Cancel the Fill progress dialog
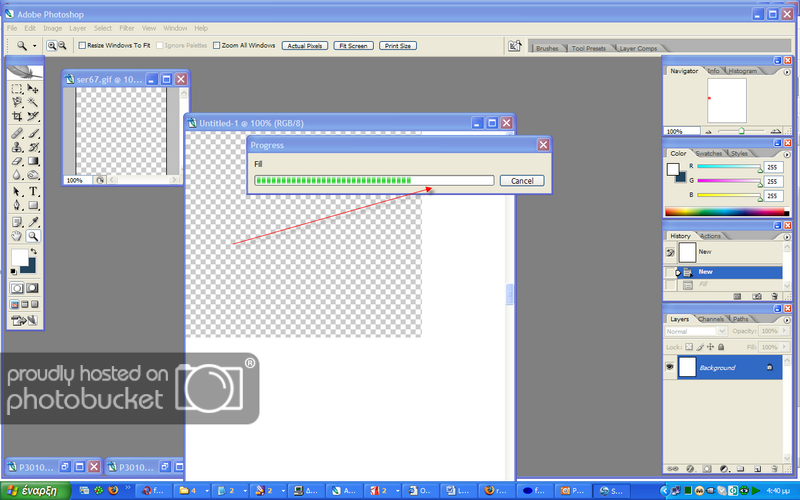 tap(522, 180)
